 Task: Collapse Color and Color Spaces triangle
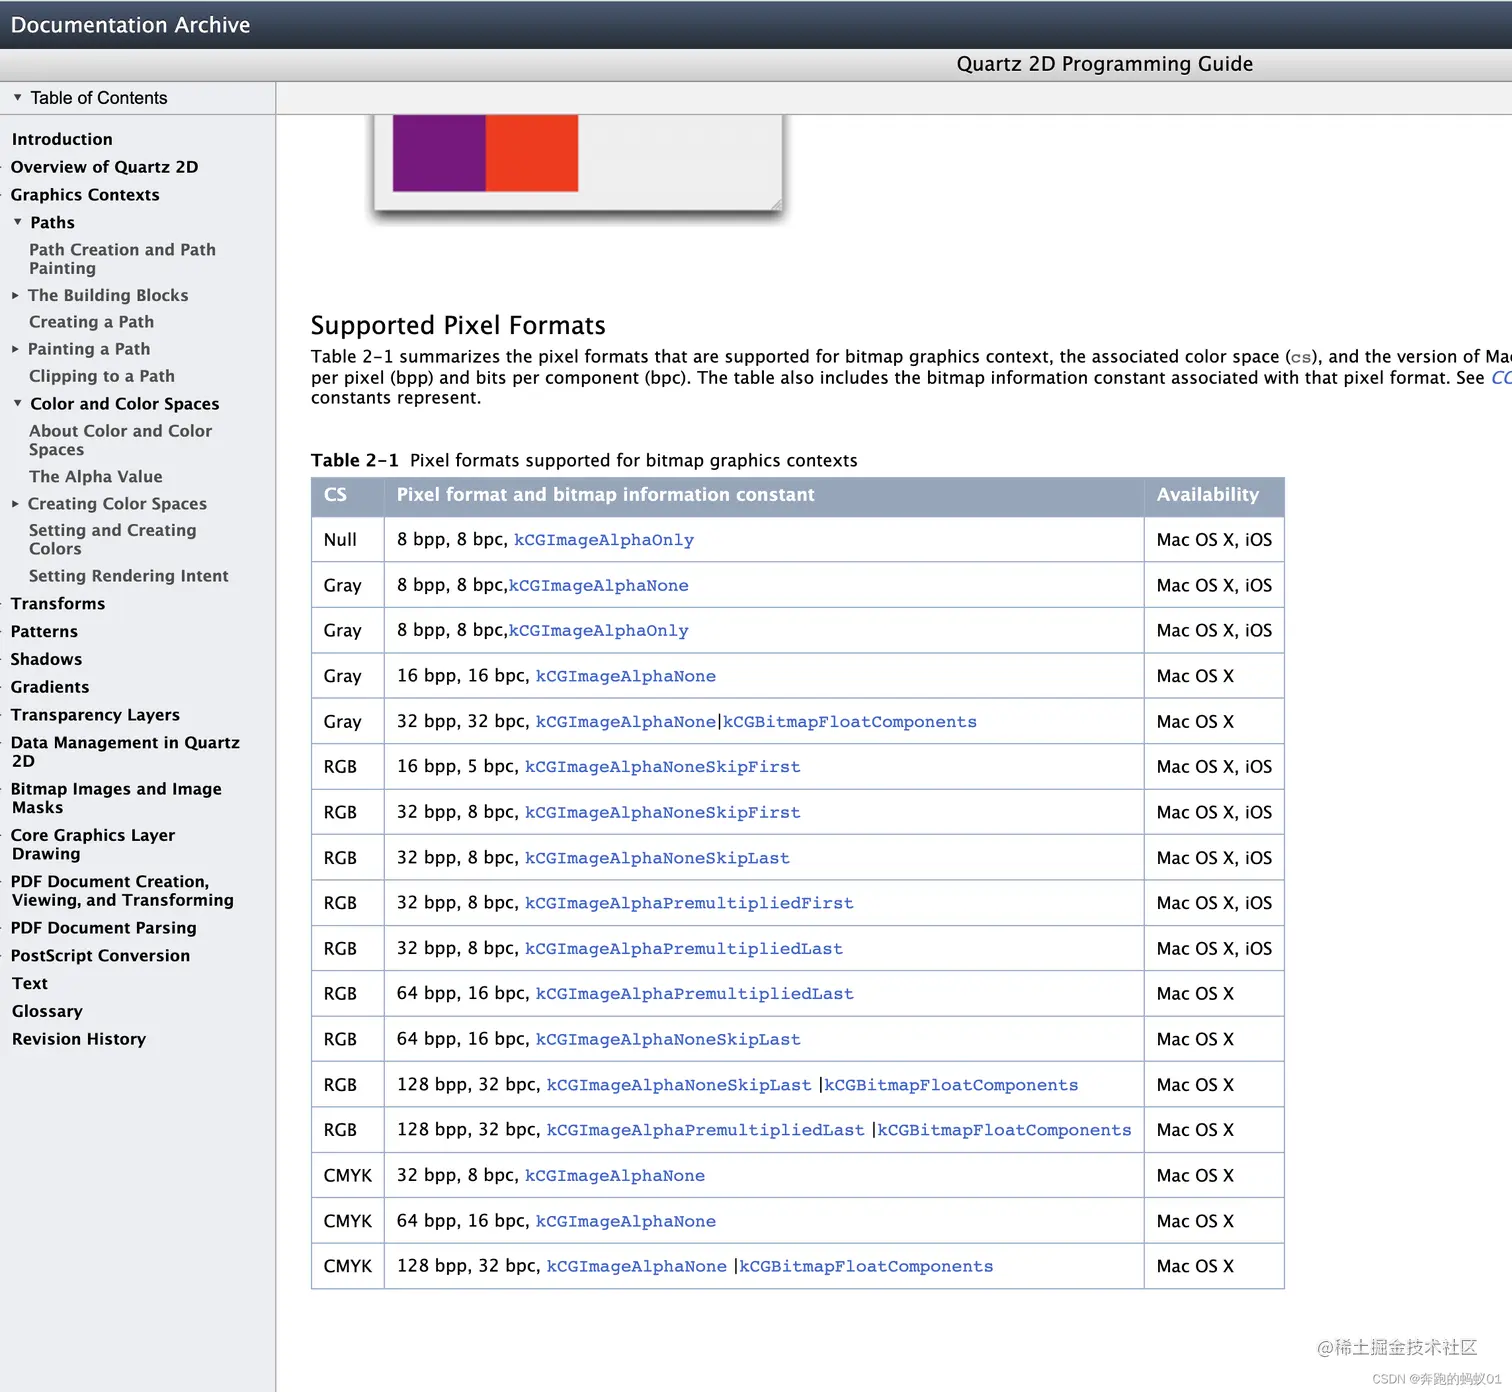point(17,403)
